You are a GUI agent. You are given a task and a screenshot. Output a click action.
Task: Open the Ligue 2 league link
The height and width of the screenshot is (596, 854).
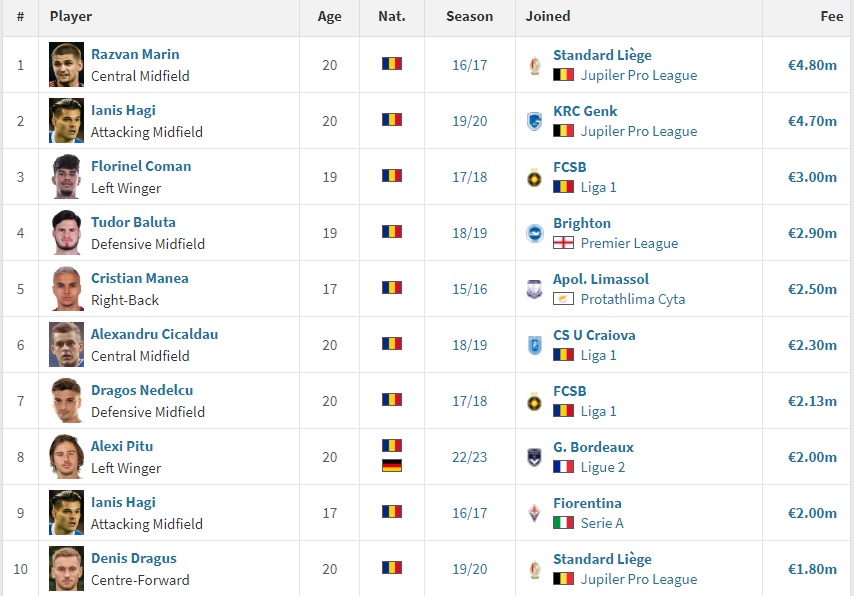602,467
